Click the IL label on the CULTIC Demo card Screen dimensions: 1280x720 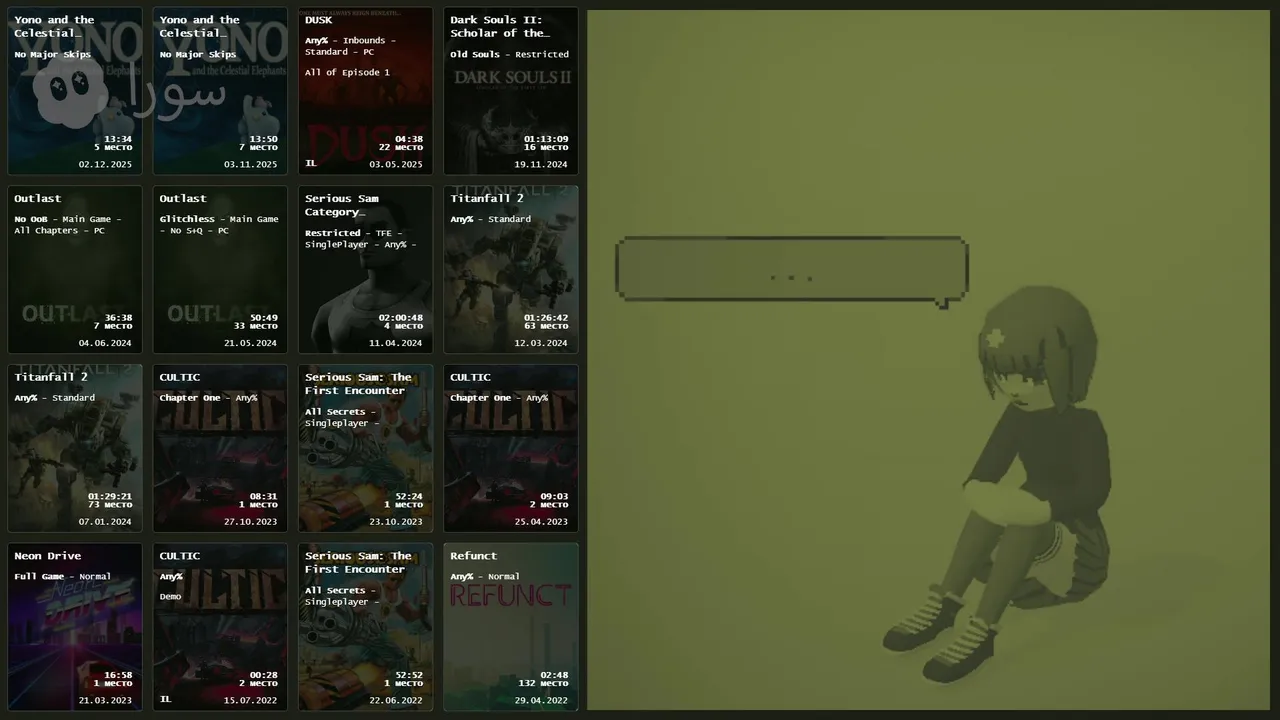(165, 699)
